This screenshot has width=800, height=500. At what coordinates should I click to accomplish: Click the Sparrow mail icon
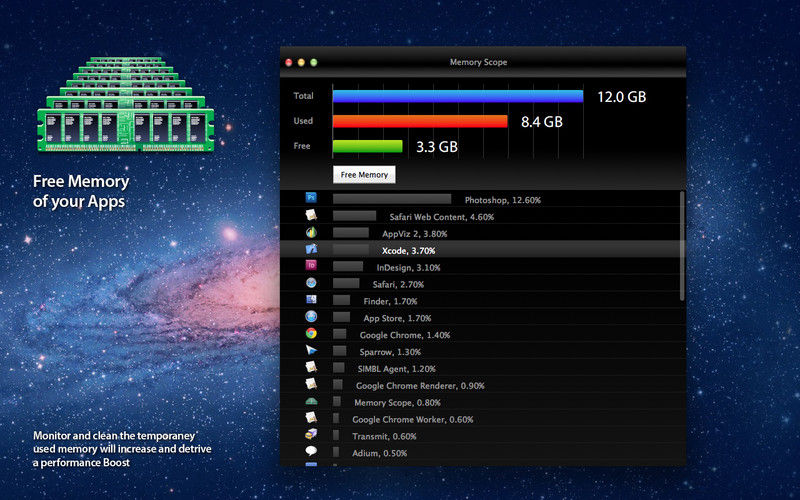click(311, 351)
